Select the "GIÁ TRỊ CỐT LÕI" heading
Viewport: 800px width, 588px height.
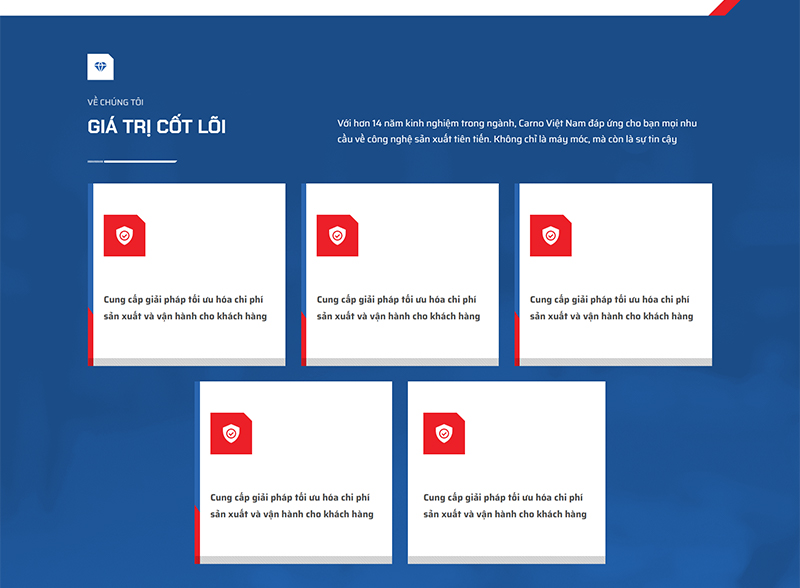click(x=156, y=127)
